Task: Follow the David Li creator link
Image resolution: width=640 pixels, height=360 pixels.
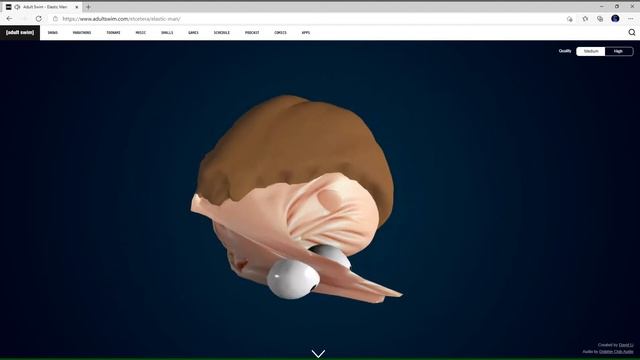Action: (626, 345)
